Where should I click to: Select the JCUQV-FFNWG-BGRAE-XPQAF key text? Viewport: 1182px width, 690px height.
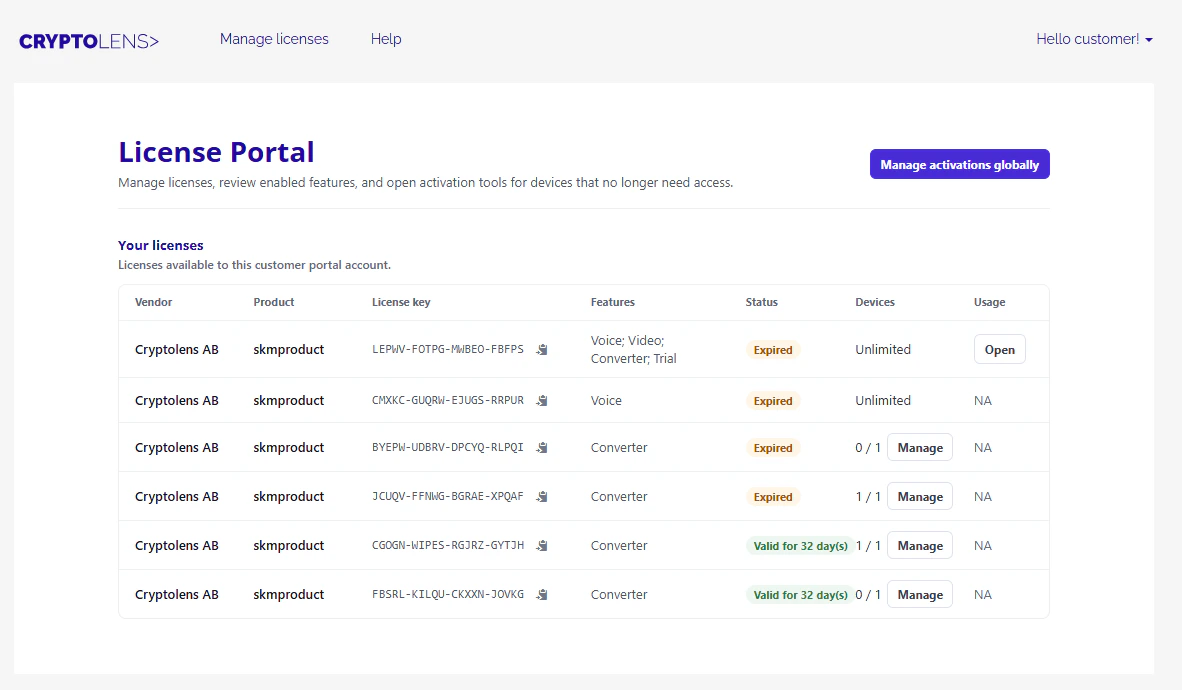(x=448, y=496)
